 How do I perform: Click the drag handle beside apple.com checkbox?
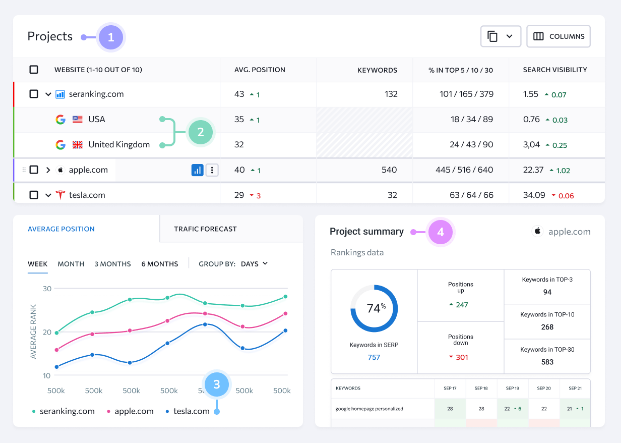(x=24, y=170)
